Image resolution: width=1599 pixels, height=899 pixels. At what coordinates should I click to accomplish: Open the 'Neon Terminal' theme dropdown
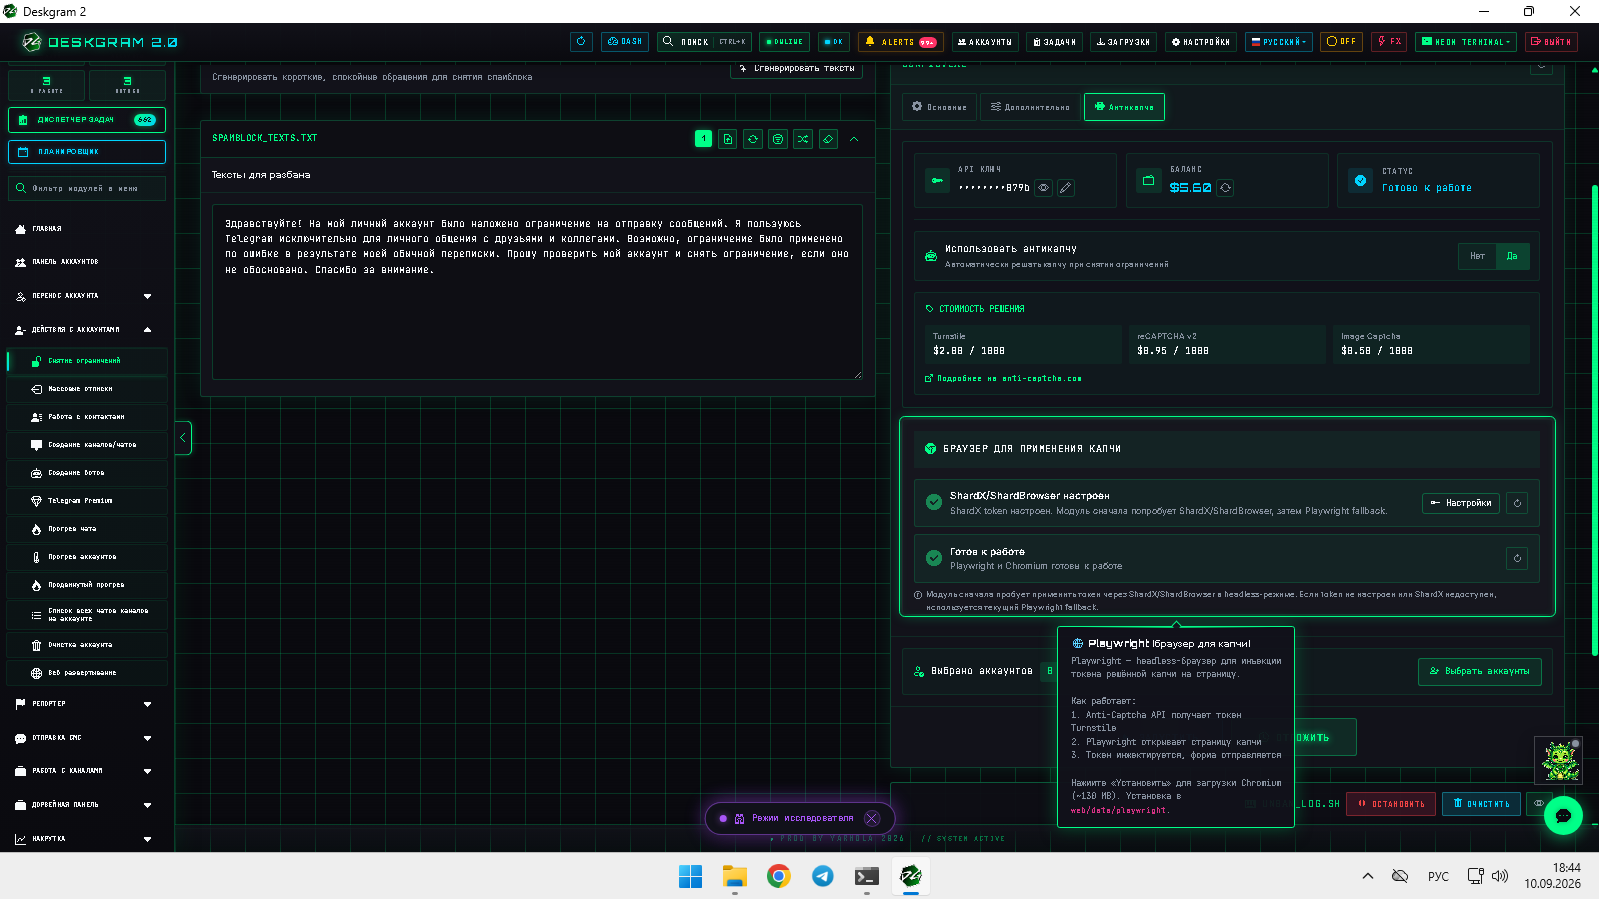(x=1467, y=42)
